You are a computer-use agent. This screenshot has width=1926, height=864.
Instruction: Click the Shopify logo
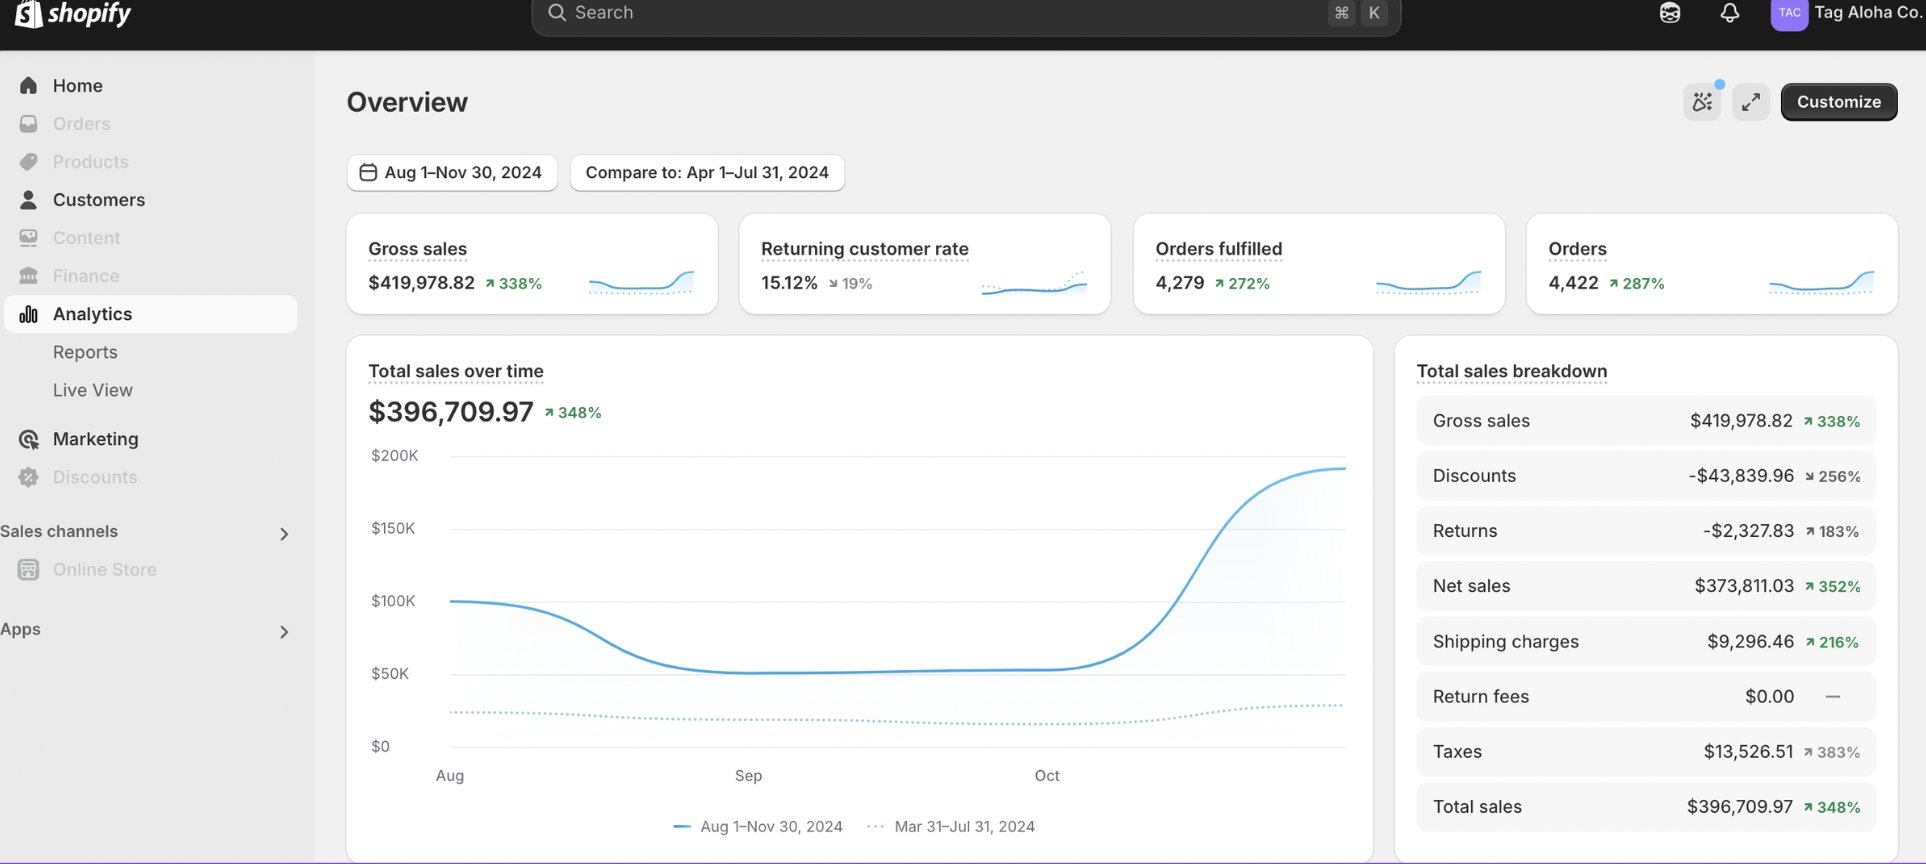(73, 13)
